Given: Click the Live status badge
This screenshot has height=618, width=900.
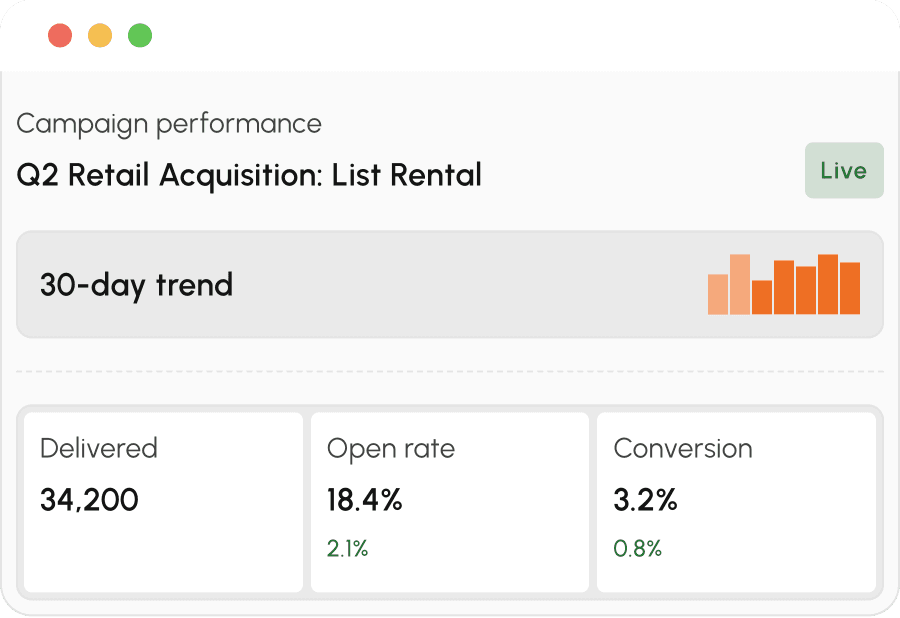Looking at the screenshot, I should (844, 170).
